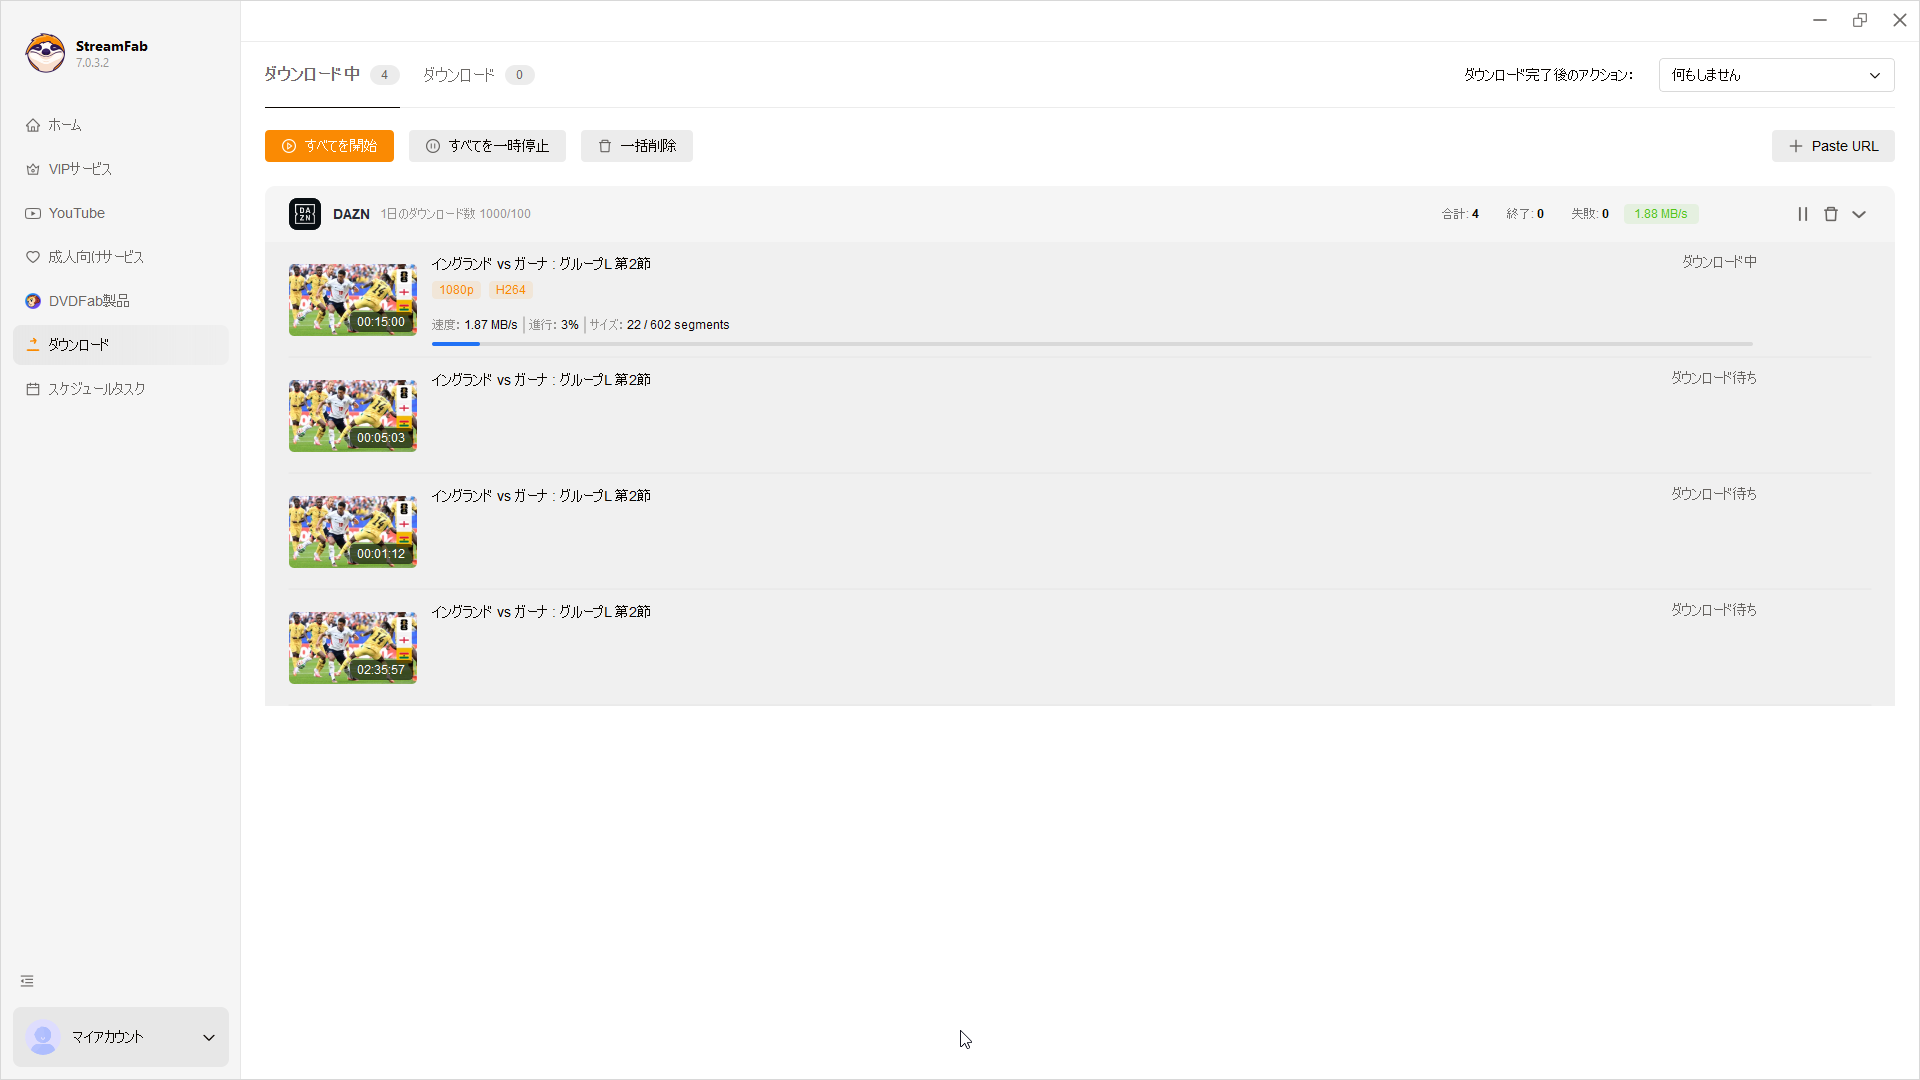The width and height of the screenshot is (1920, 1080).
Task: Open the thumbnail with duration 02:35:57
Action: tap(353, 648)
